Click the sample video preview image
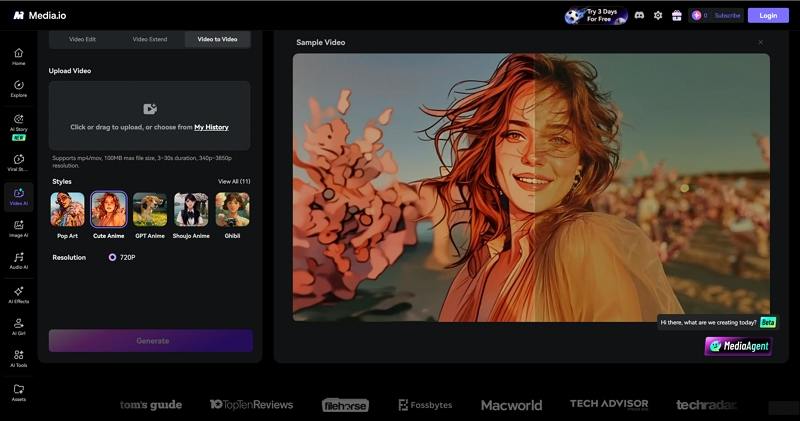Viewport: 800px width, 421px height. [531, 187]
